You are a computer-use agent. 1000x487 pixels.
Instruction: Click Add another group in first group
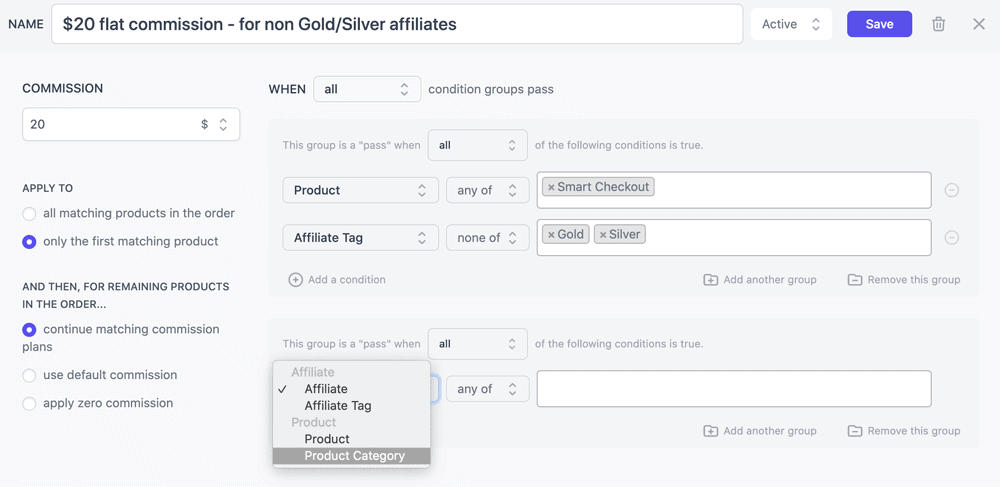point(760,280)
